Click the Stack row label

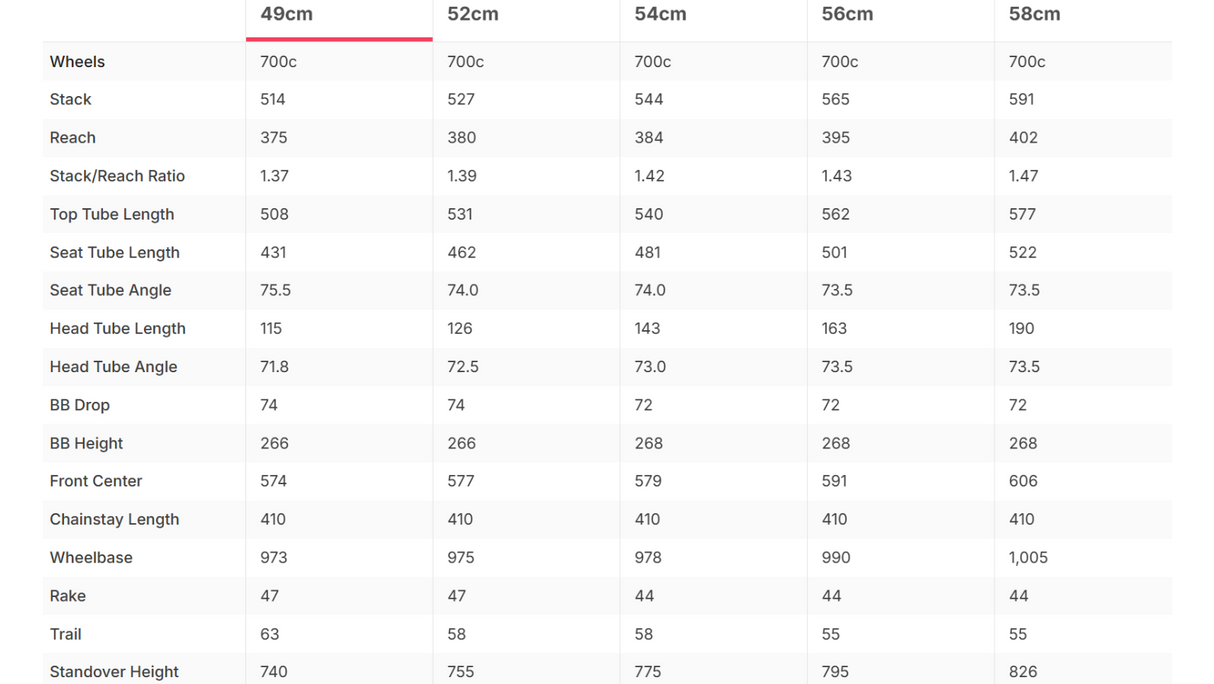[70, 100]
